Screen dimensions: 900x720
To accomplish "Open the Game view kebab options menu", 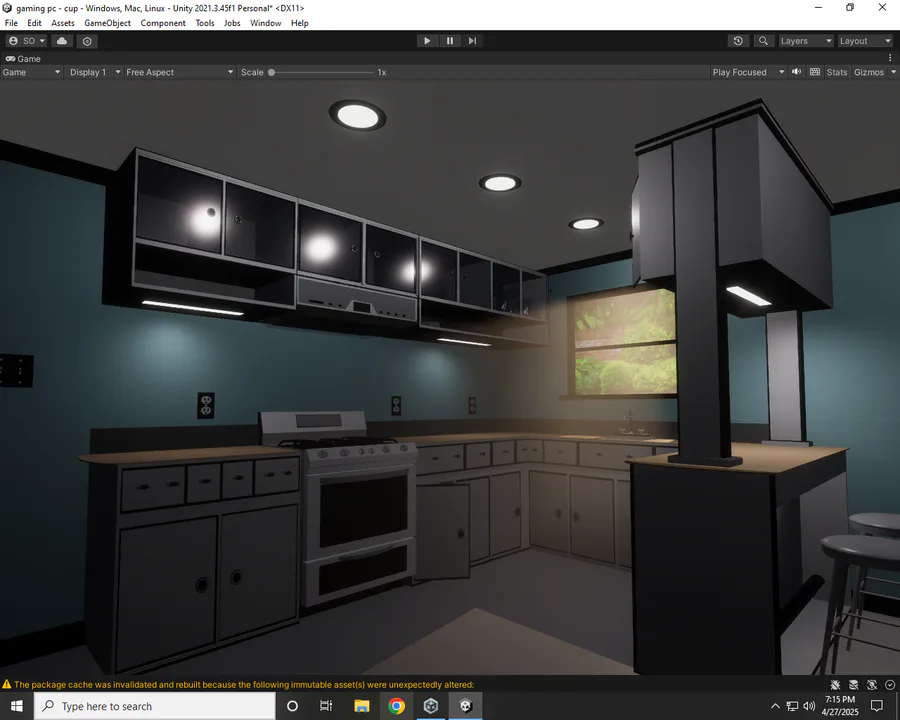I will click(x=890, y=58).
